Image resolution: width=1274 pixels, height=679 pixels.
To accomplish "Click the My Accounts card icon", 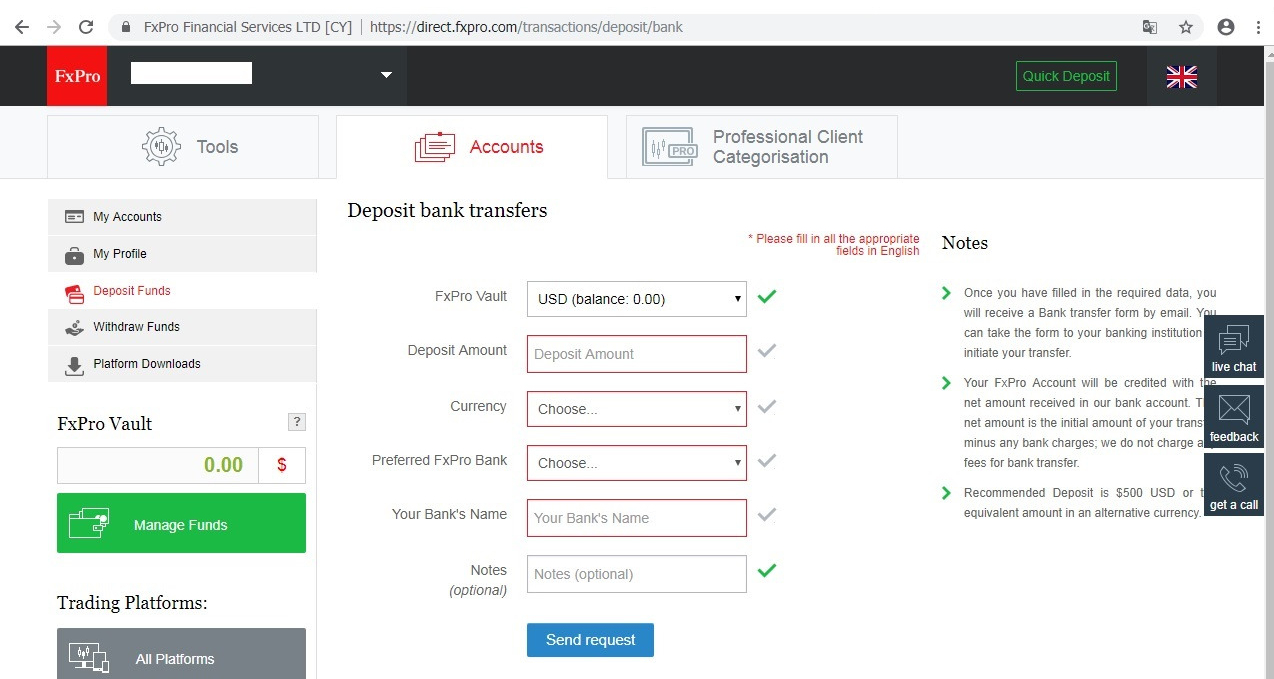I will 74,217.
